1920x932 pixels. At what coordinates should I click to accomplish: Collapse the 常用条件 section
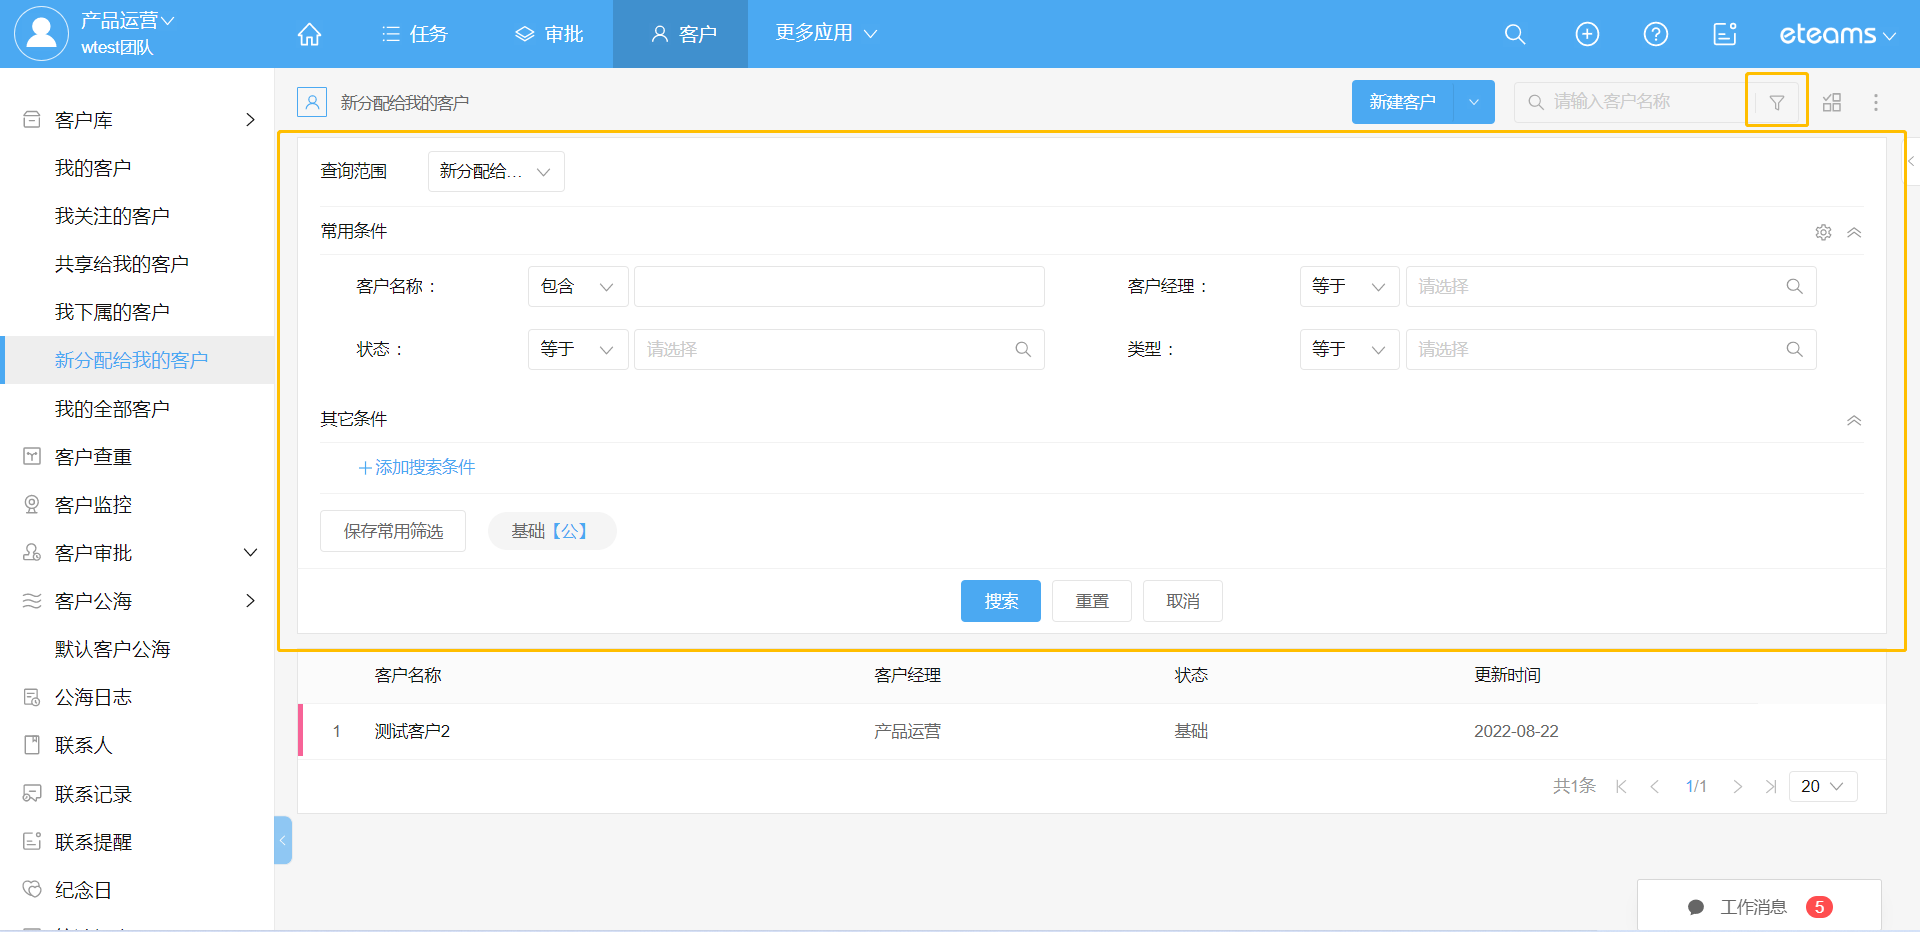tap(1854, 232)
